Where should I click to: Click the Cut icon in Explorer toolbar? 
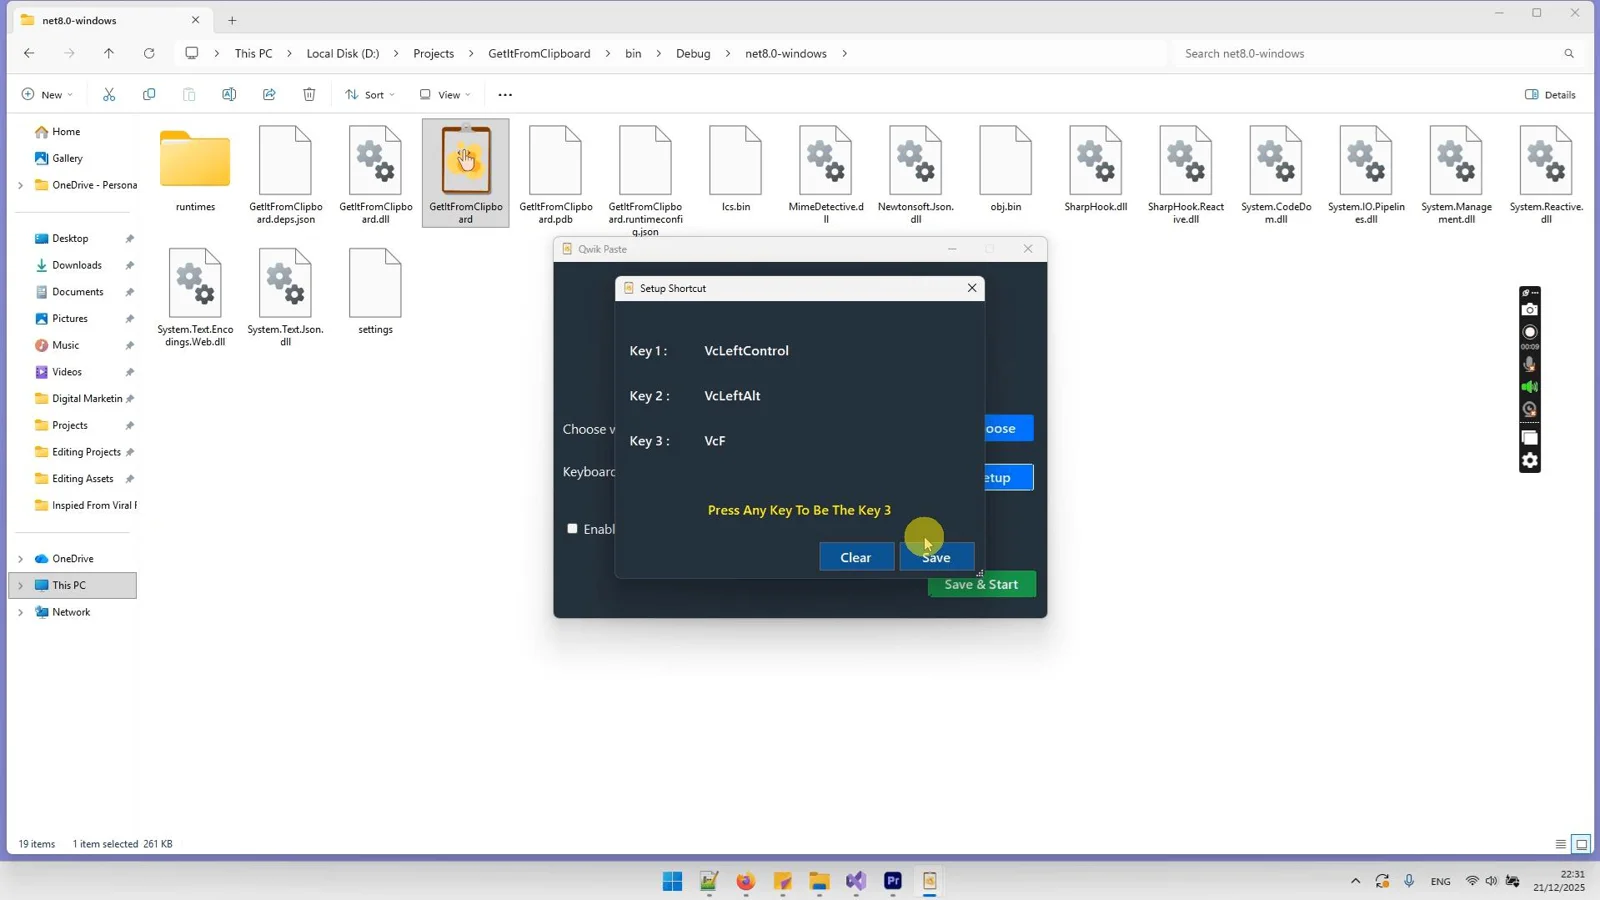pyautogui.click(x=109, y=94)
